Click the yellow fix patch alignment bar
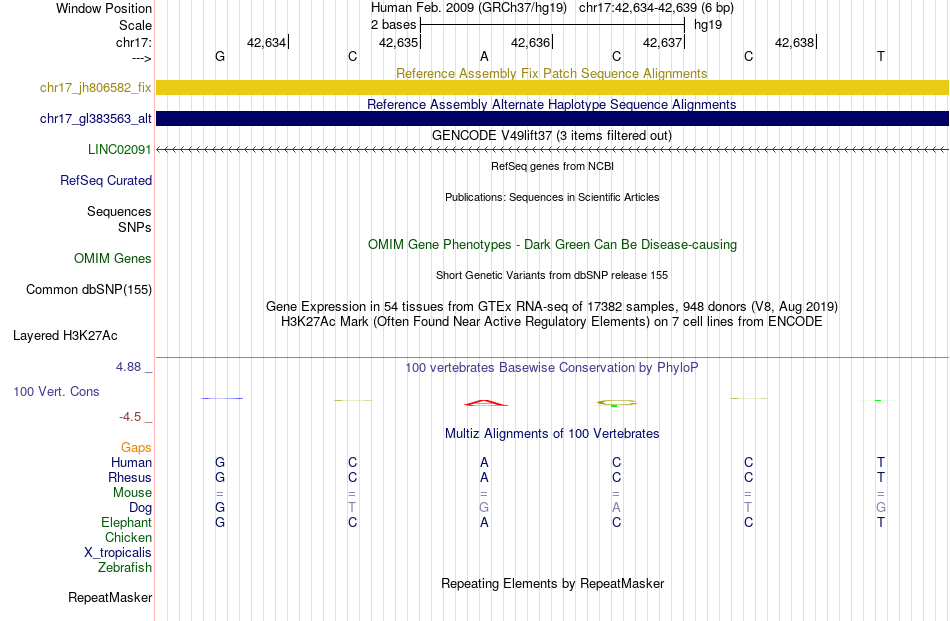This screenshot has height=621, width=950. click(553, 87)
